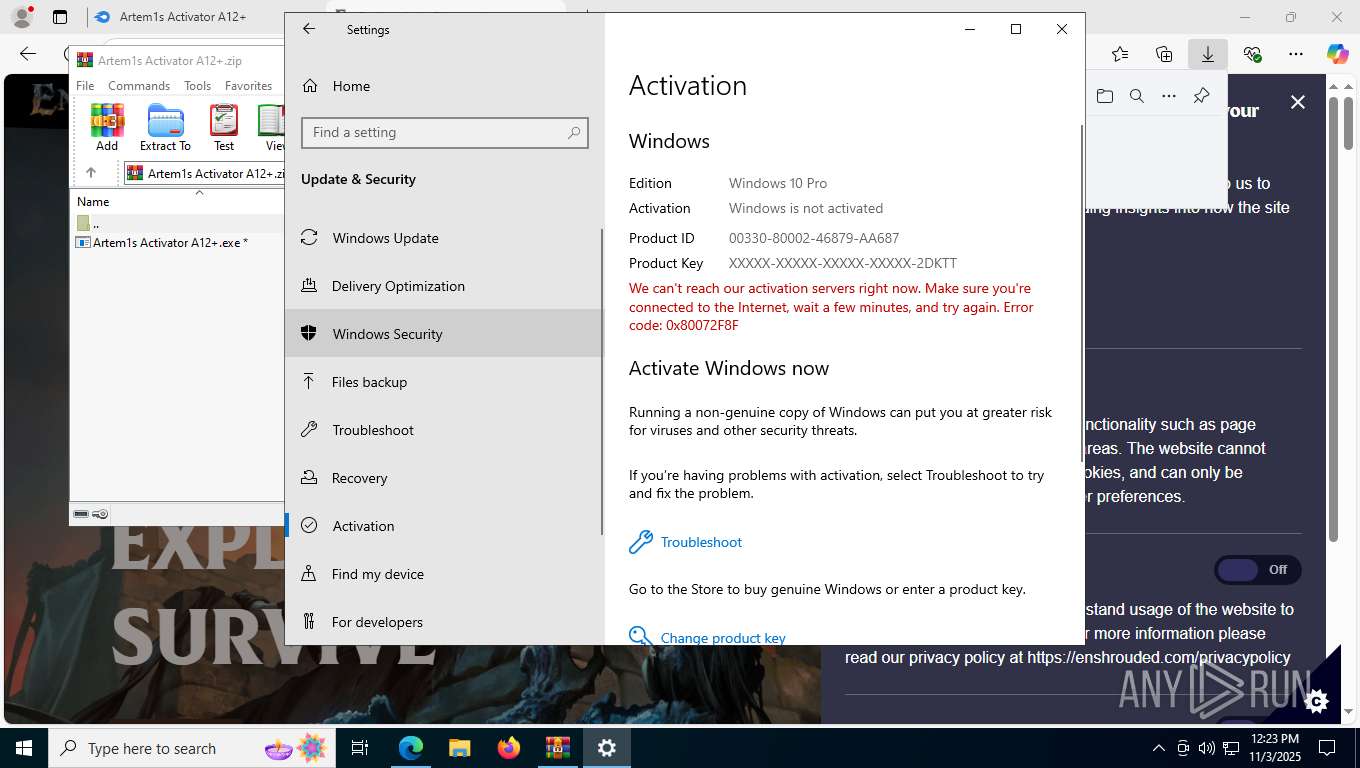Viewport: 1360px width, 768px height.
Task: Click the WinRAR Extract To icon
Action: pyautogui.click(x=165, y=128)
